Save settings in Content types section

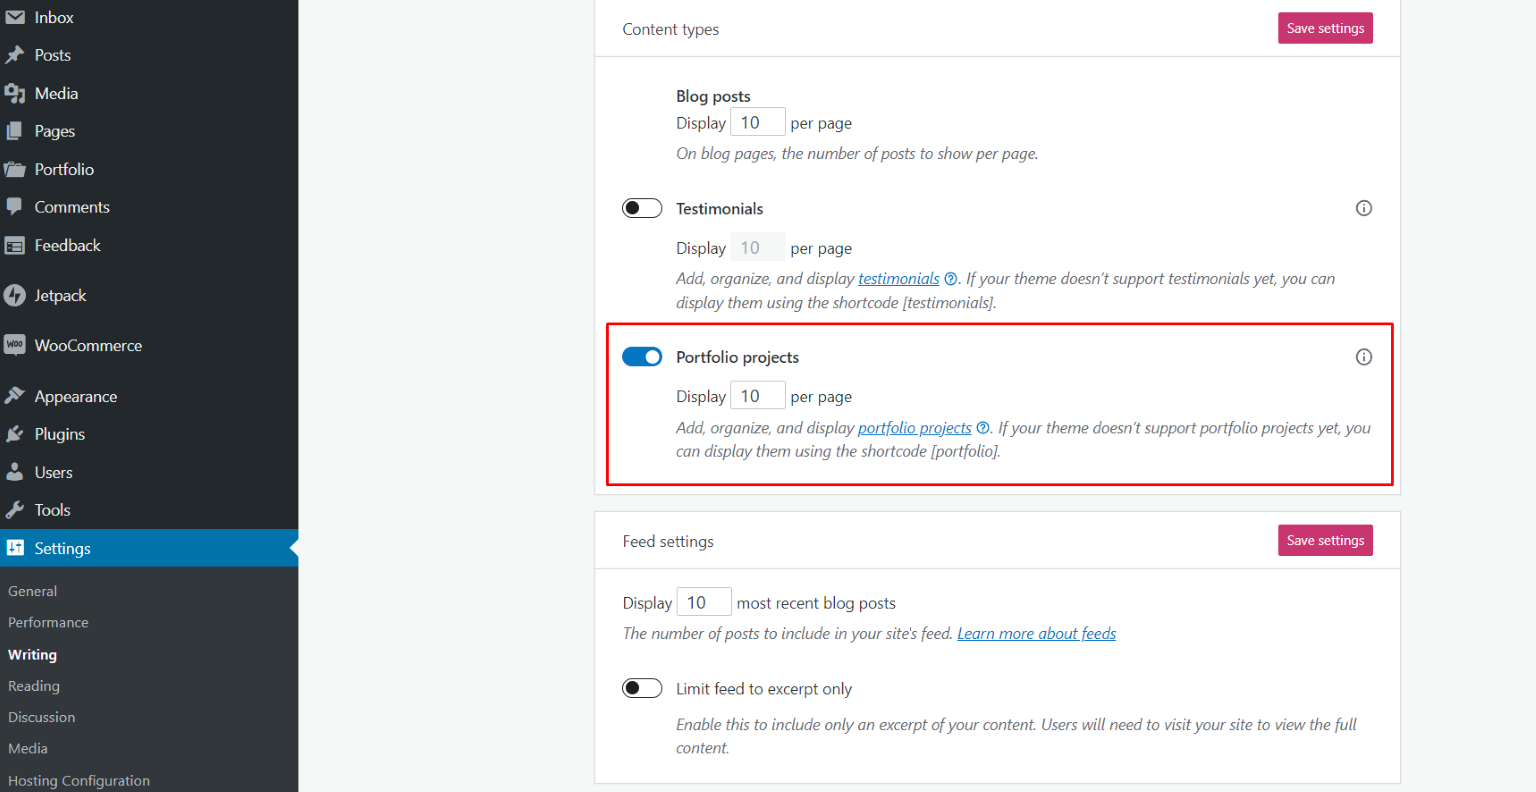click(x=1325, y=28)
